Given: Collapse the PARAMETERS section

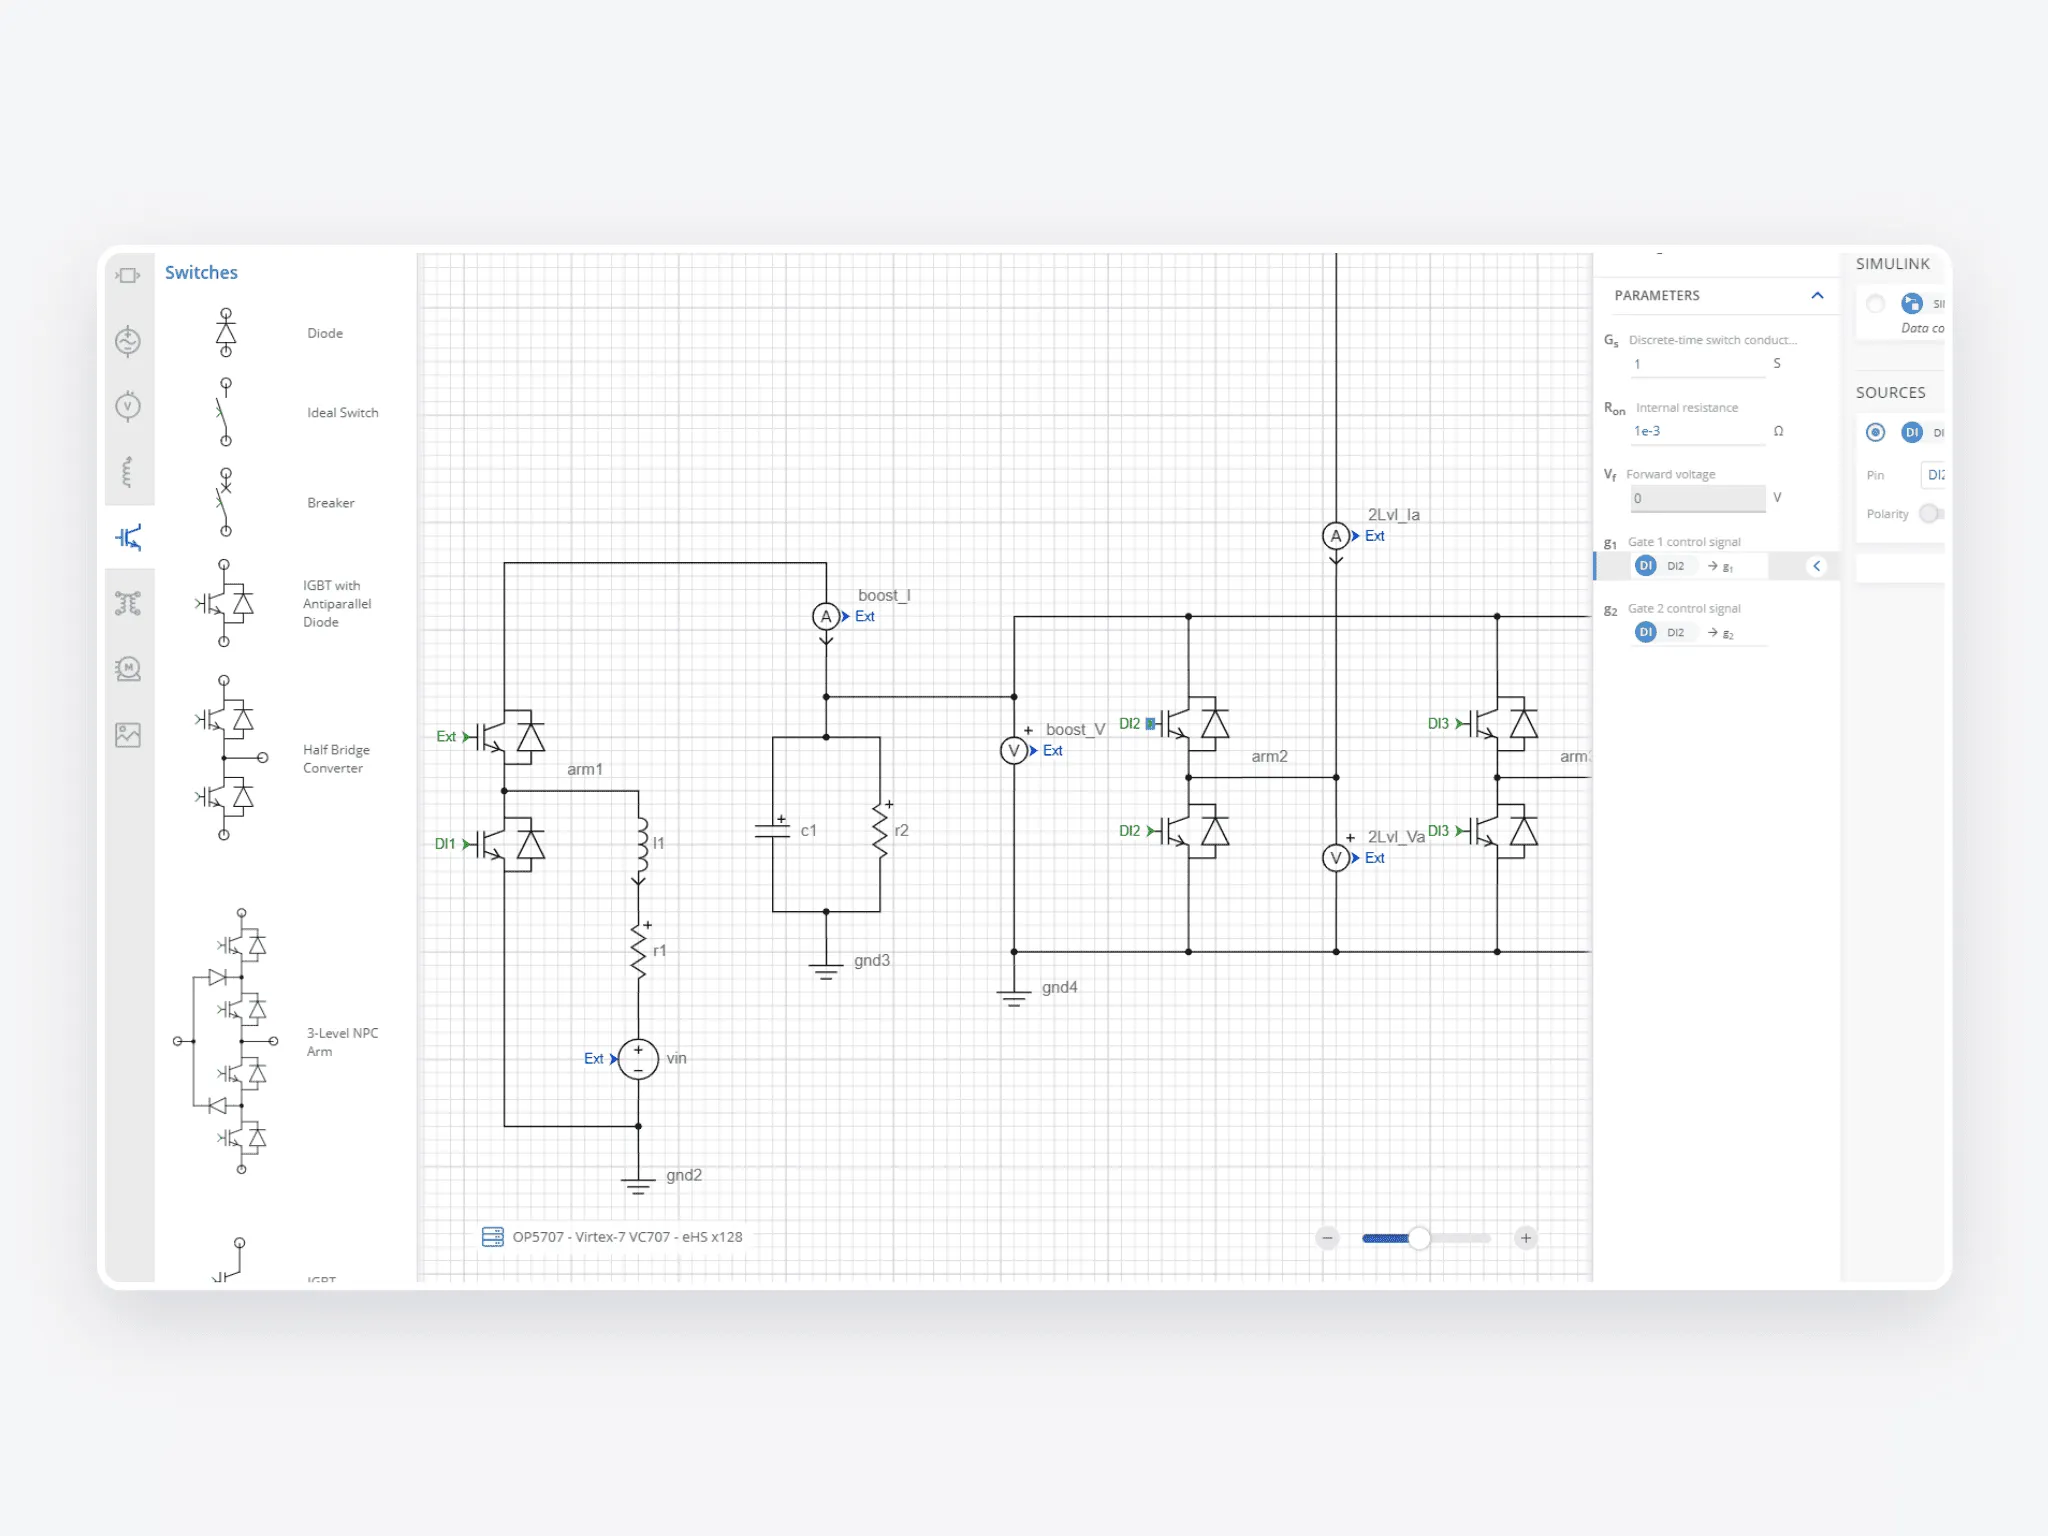Looking at the screenshot, I should click(x=1817, y=295).
